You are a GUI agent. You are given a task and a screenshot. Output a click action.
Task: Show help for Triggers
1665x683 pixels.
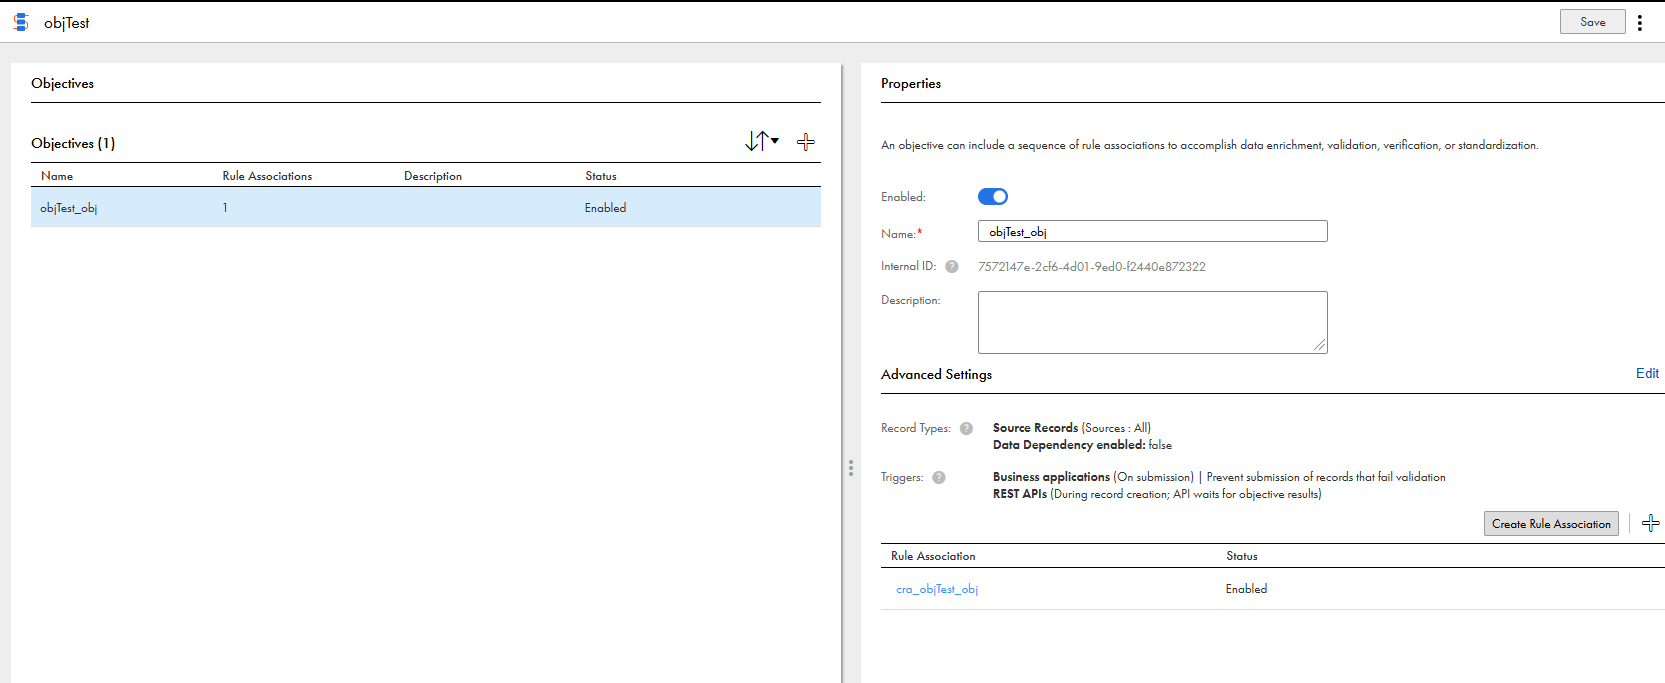point(939,477)
